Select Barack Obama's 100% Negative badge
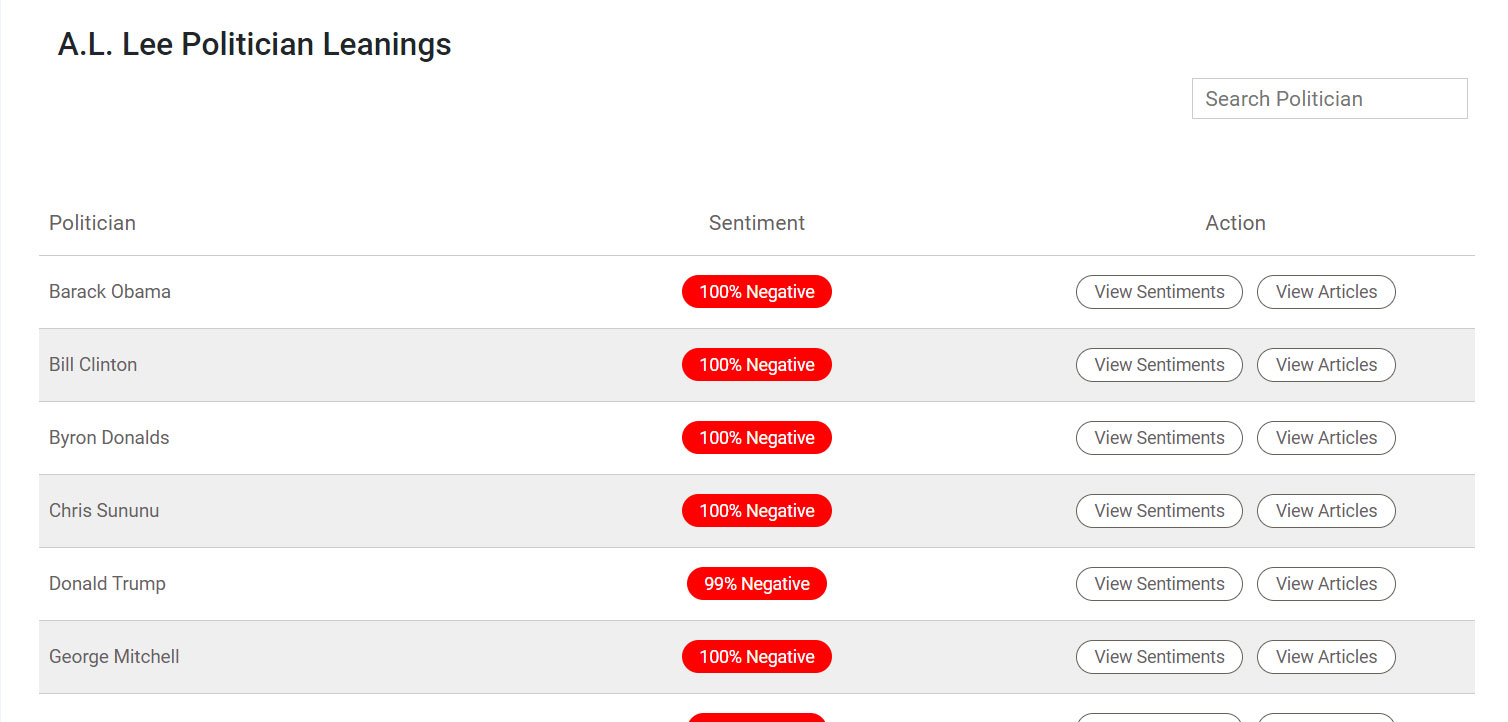The height and width of the screenshot is (722, 1508). pyautogui.click(x=757, y=291)
